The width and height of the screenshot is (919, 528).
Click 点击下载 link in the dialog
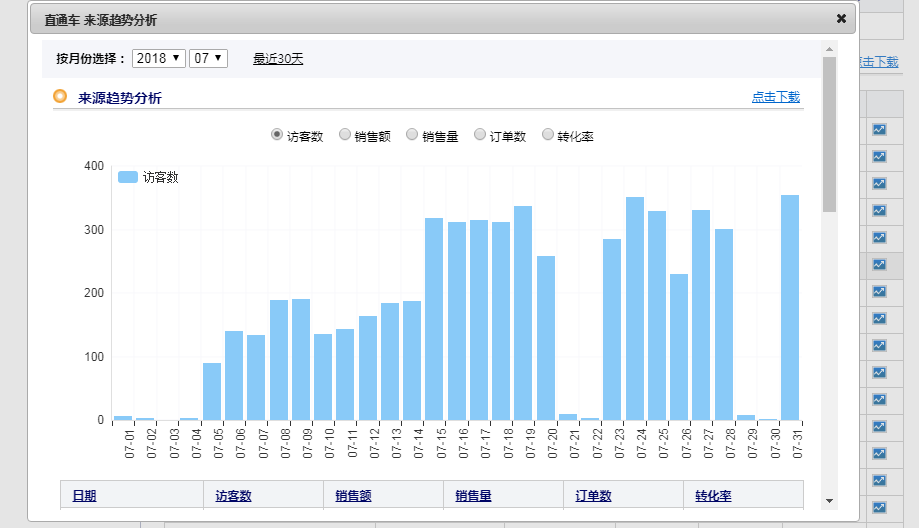(776, 97)
